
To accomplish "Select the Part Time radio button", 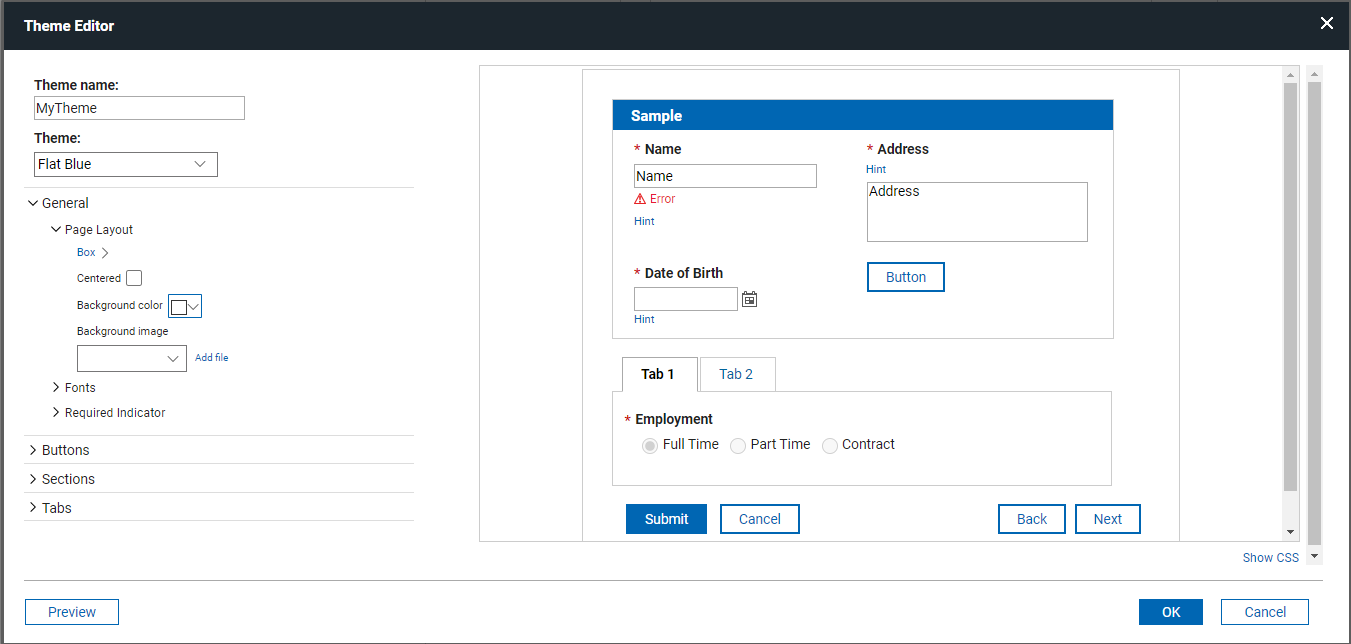I will 737,445.
